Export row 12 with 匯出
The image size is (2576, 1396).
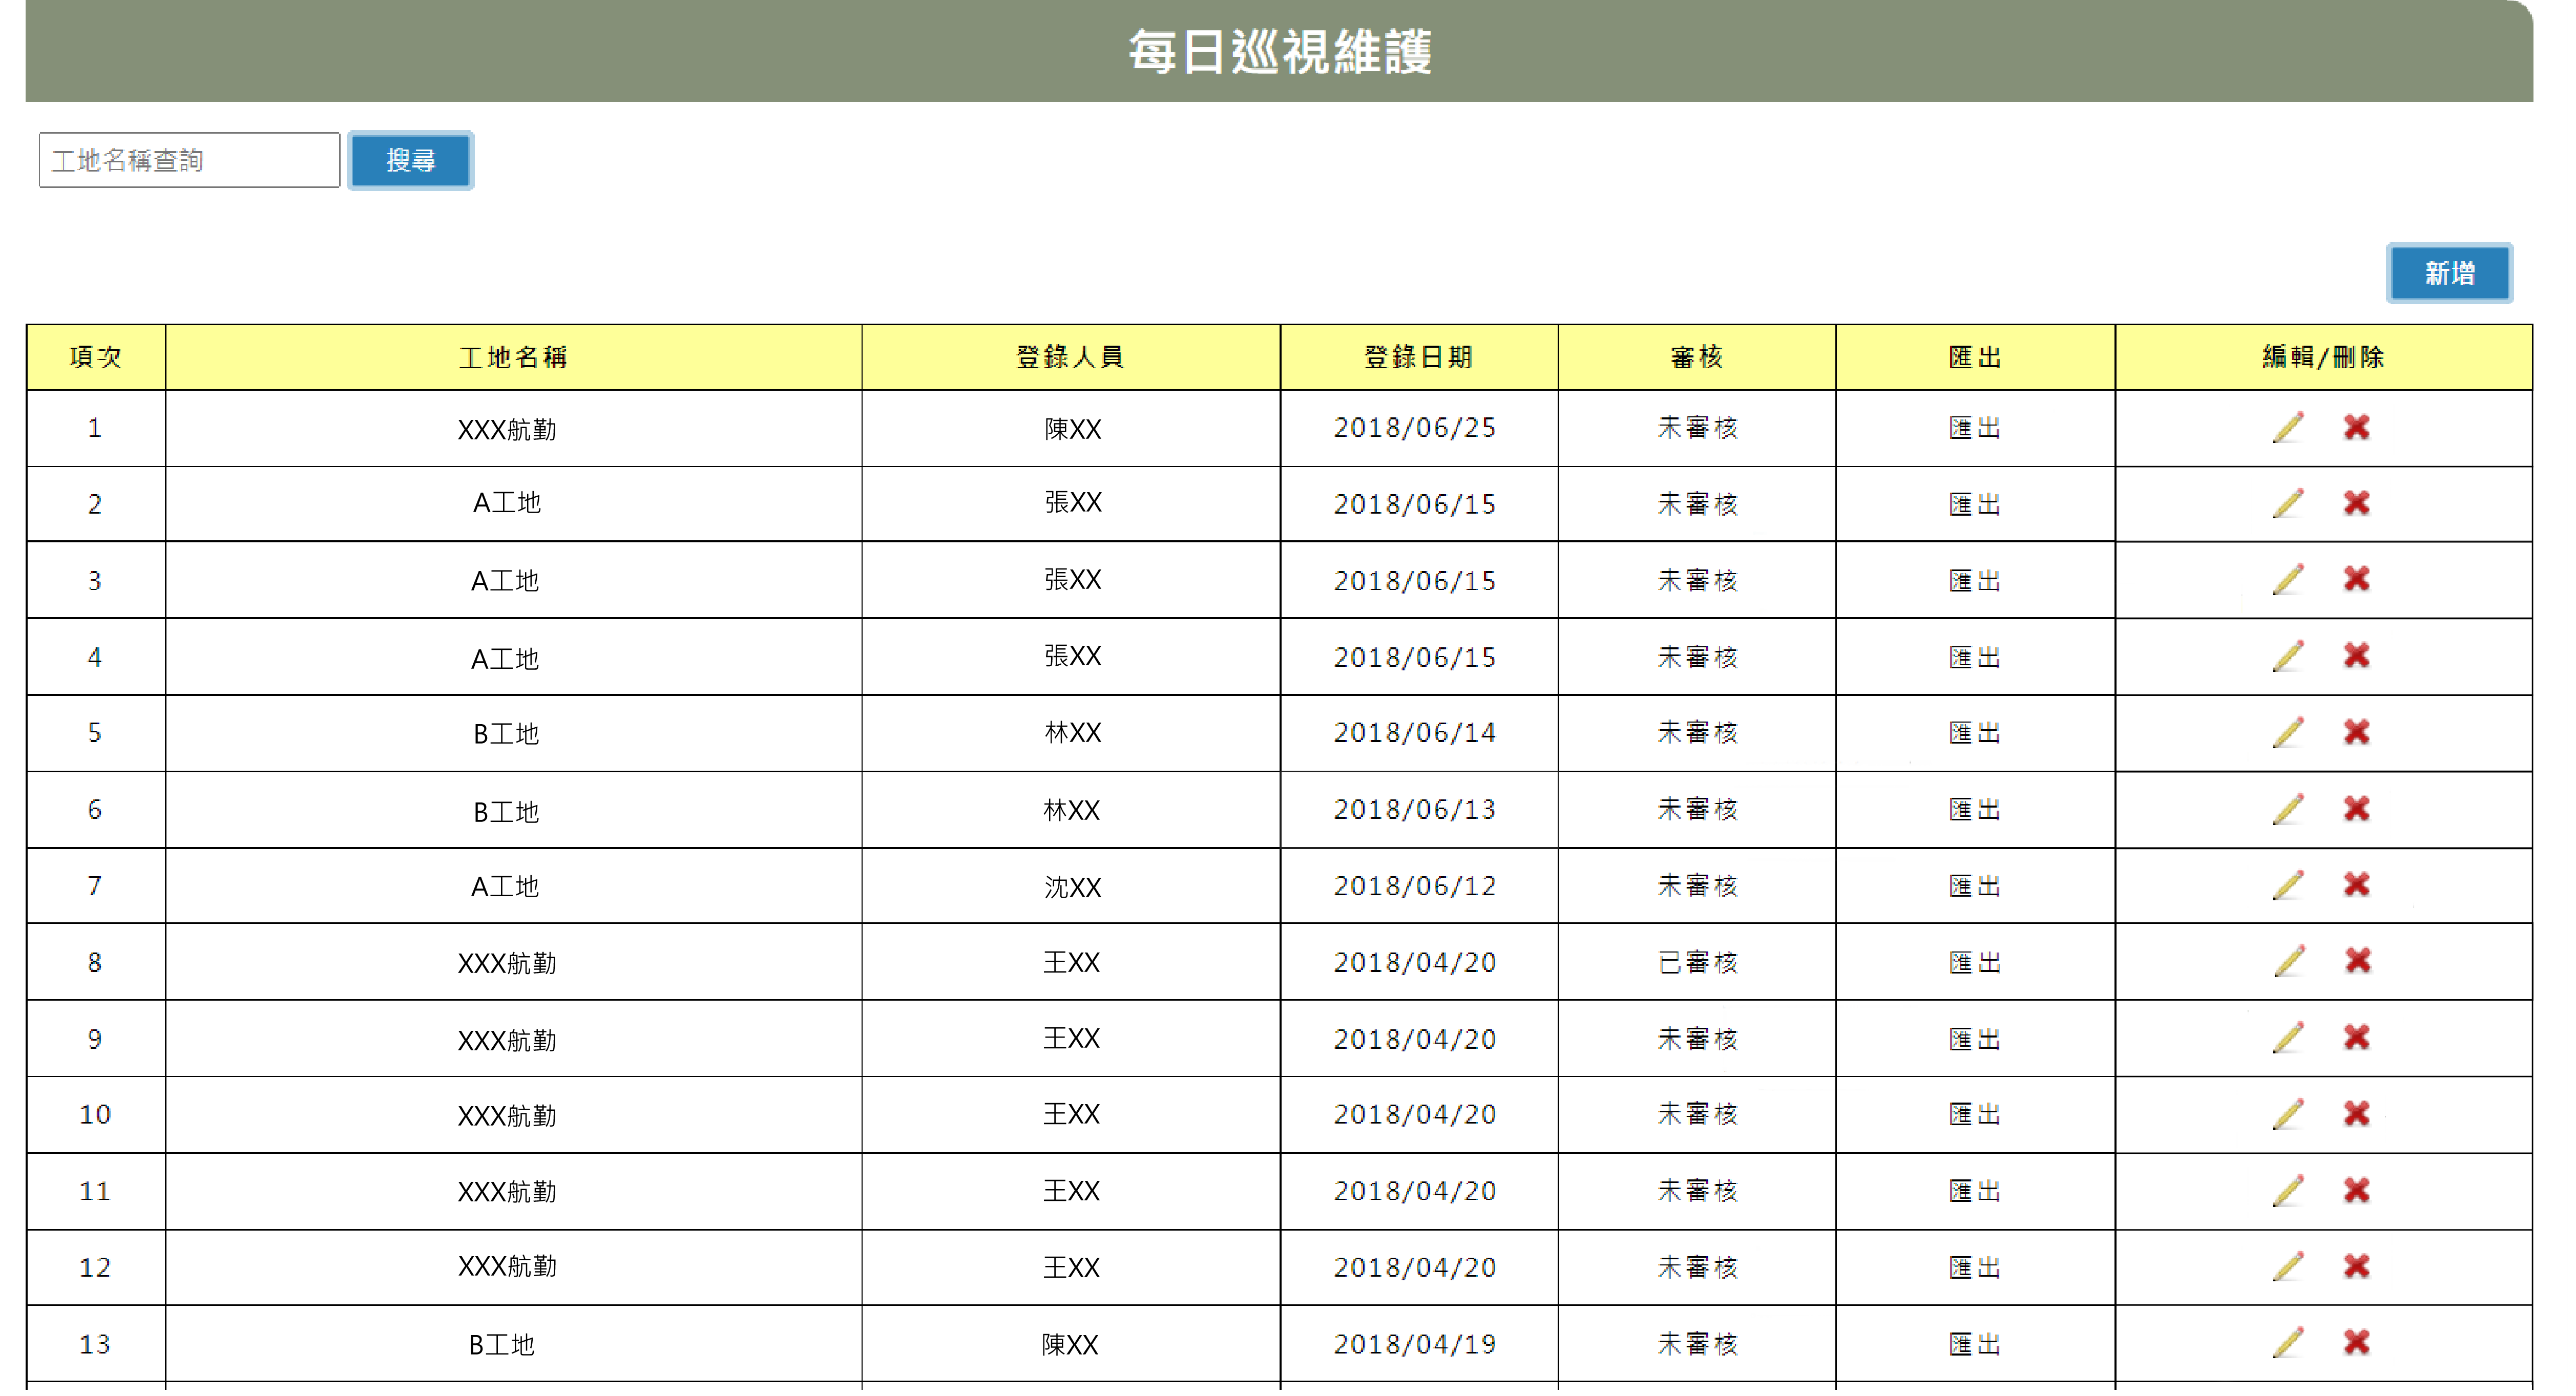[1974, 1268]
